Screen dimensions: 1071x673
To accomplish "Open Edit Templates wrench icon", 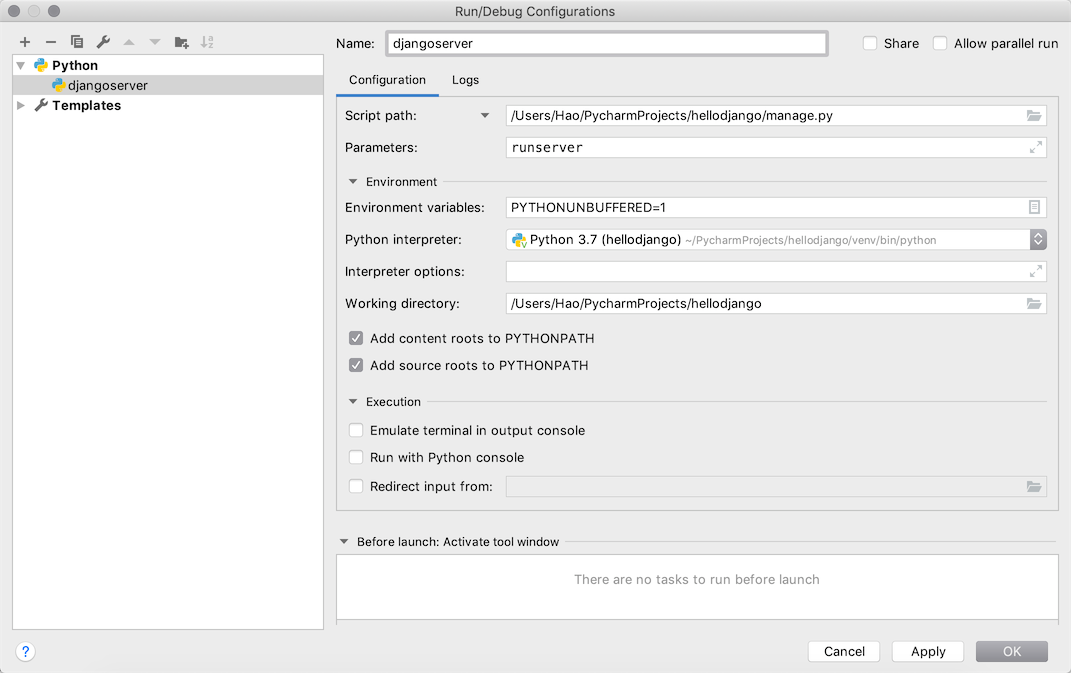I will point(103,42).
